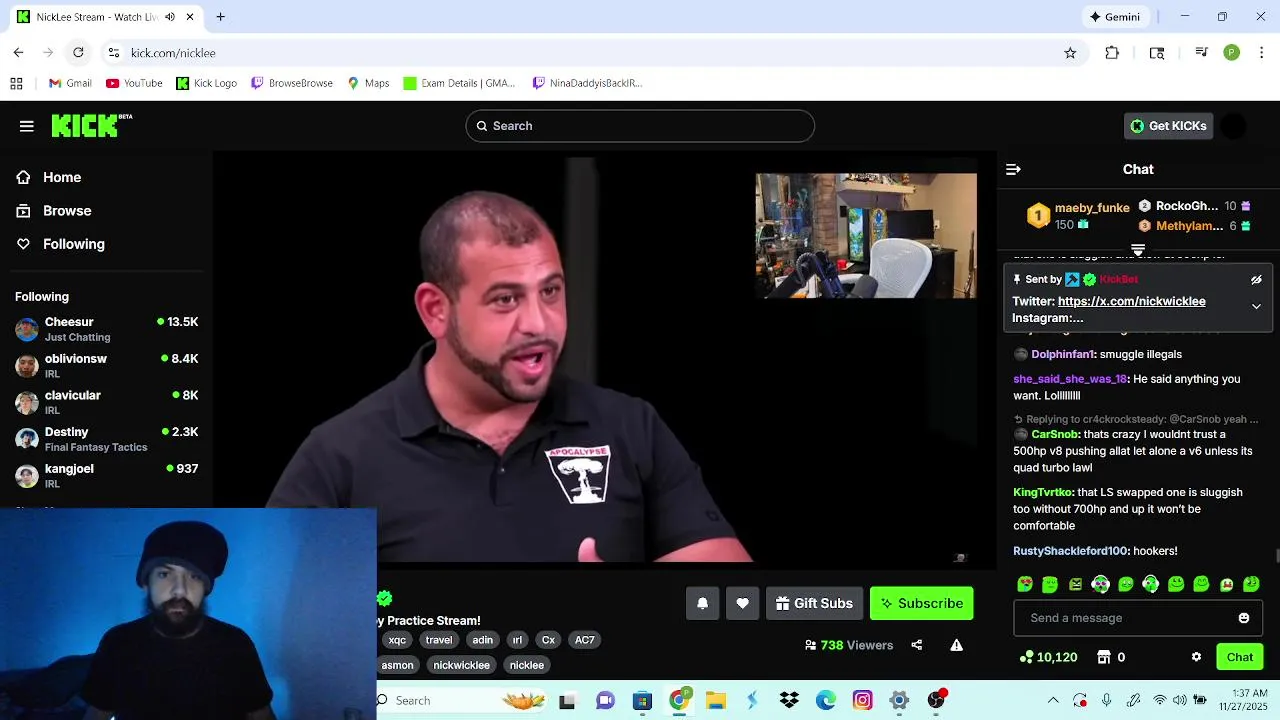Click CarSnob username in chat
The image size is (1280, 720).
pyautogui.click(x=1055, y=435)
